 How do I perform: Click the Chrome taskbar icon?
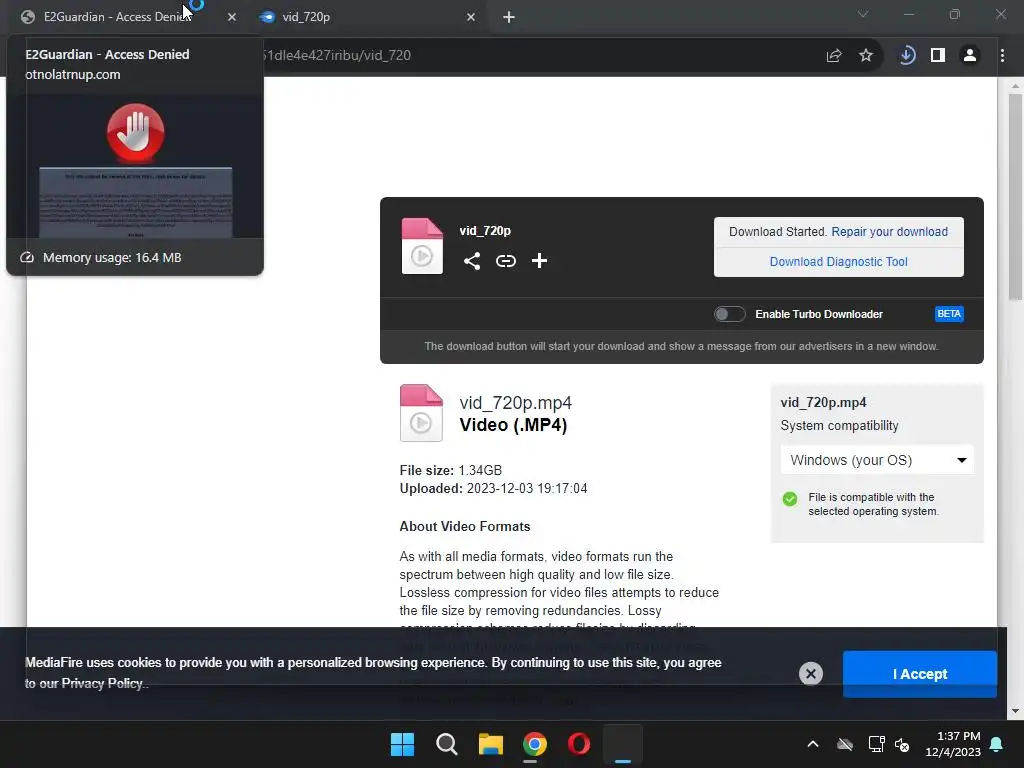click(534, 744)
